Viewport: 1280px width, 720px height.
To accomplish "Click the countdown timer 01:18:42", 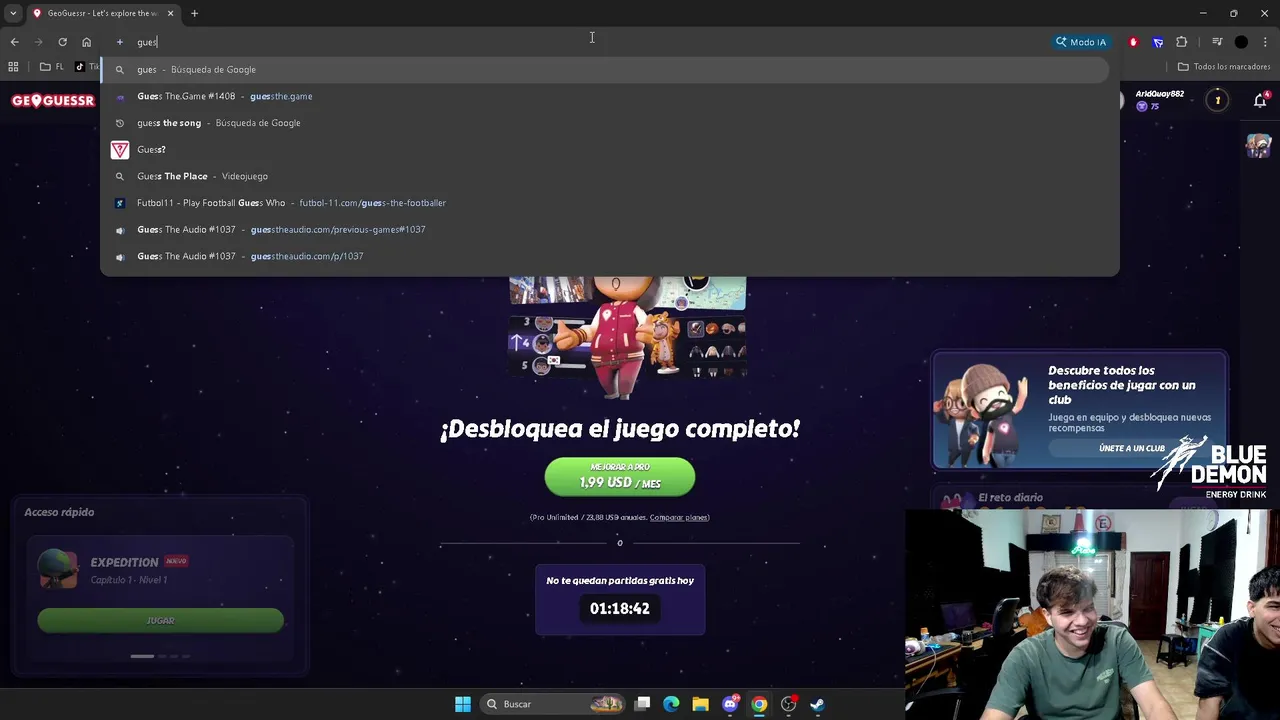I will click(x=620, y=608).
